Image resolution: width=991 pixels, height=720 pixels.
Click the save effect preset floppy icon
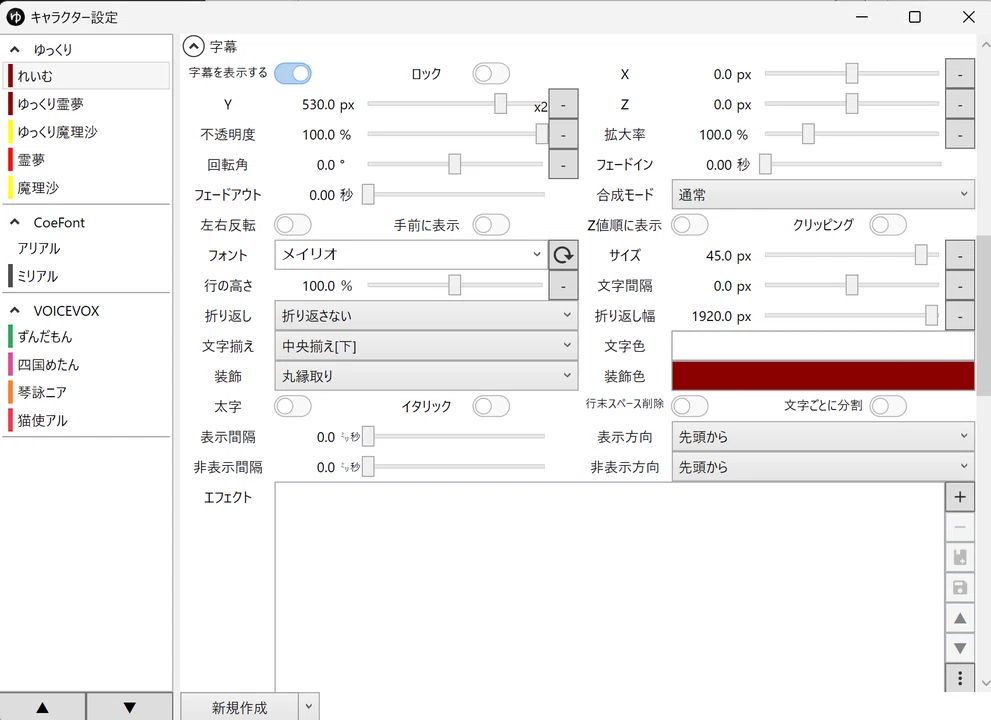pos(959,588)
